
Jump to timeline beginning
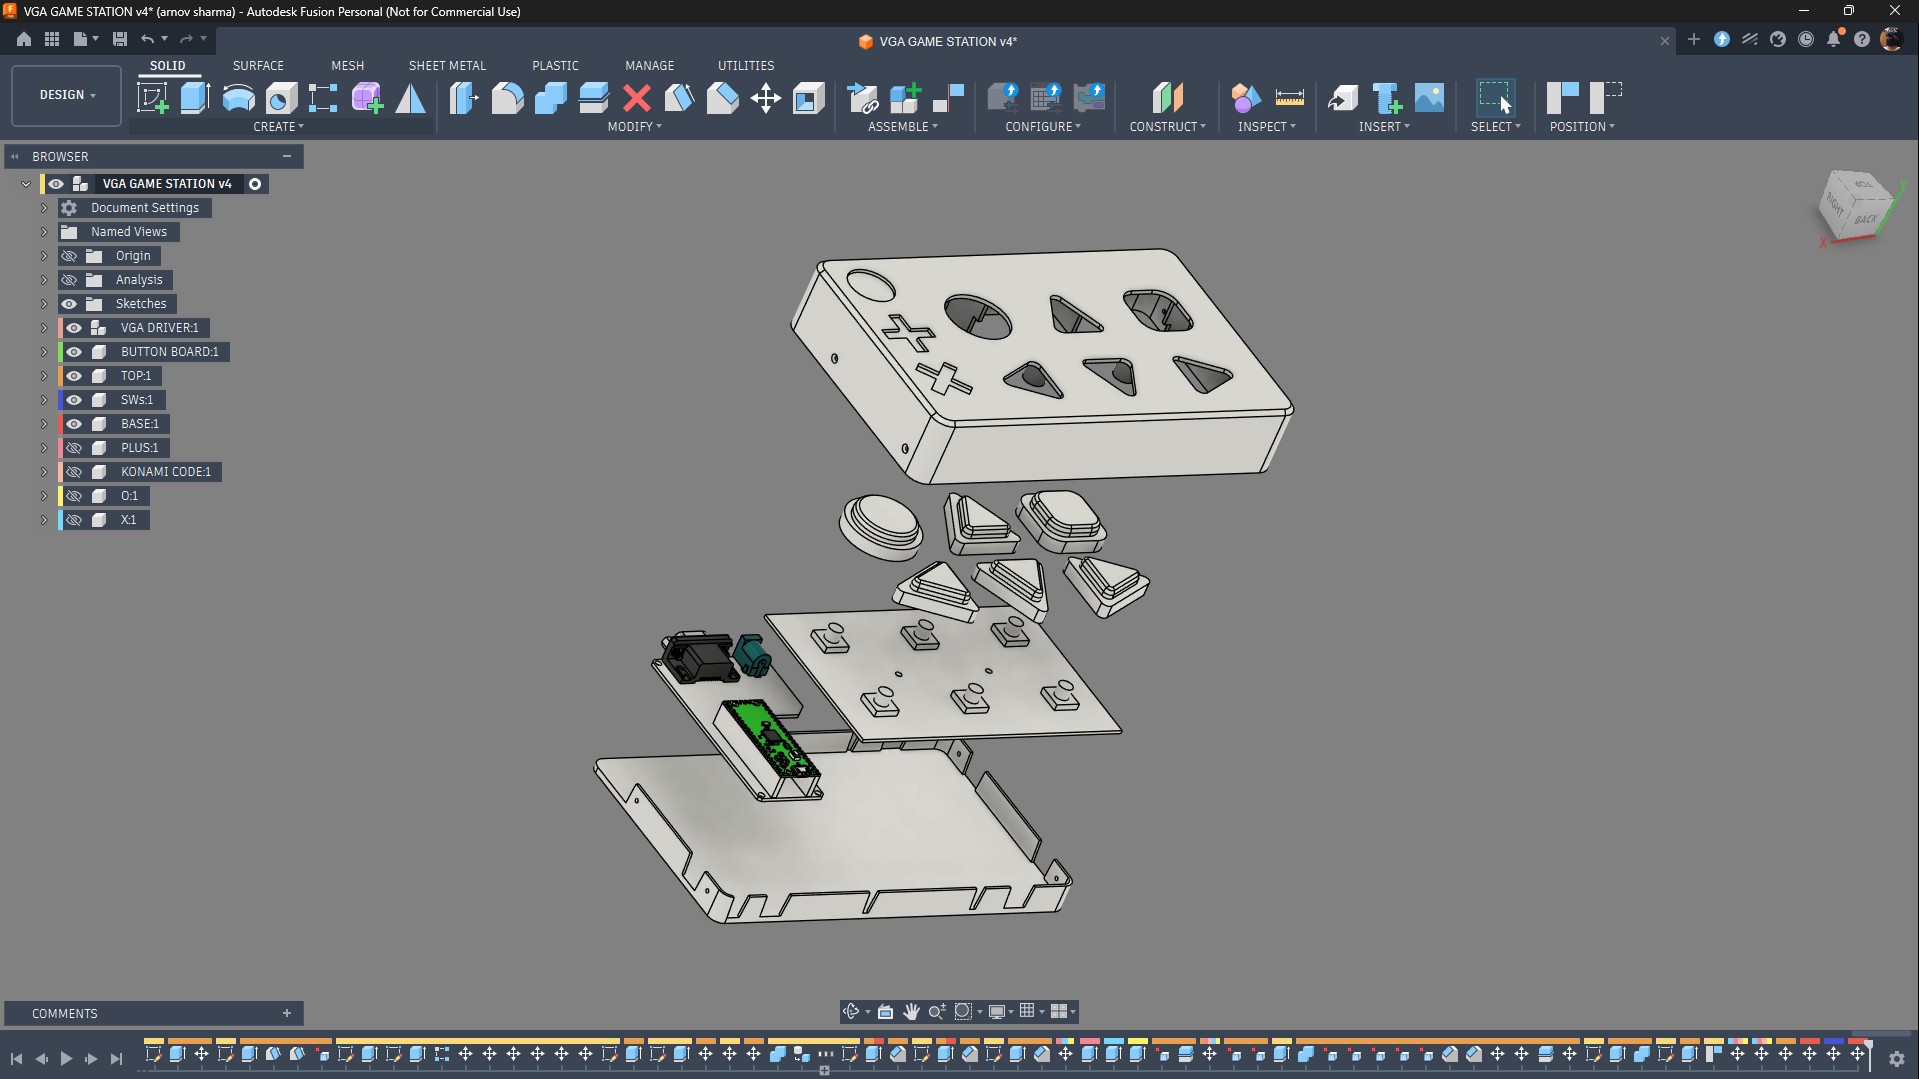16,1058
